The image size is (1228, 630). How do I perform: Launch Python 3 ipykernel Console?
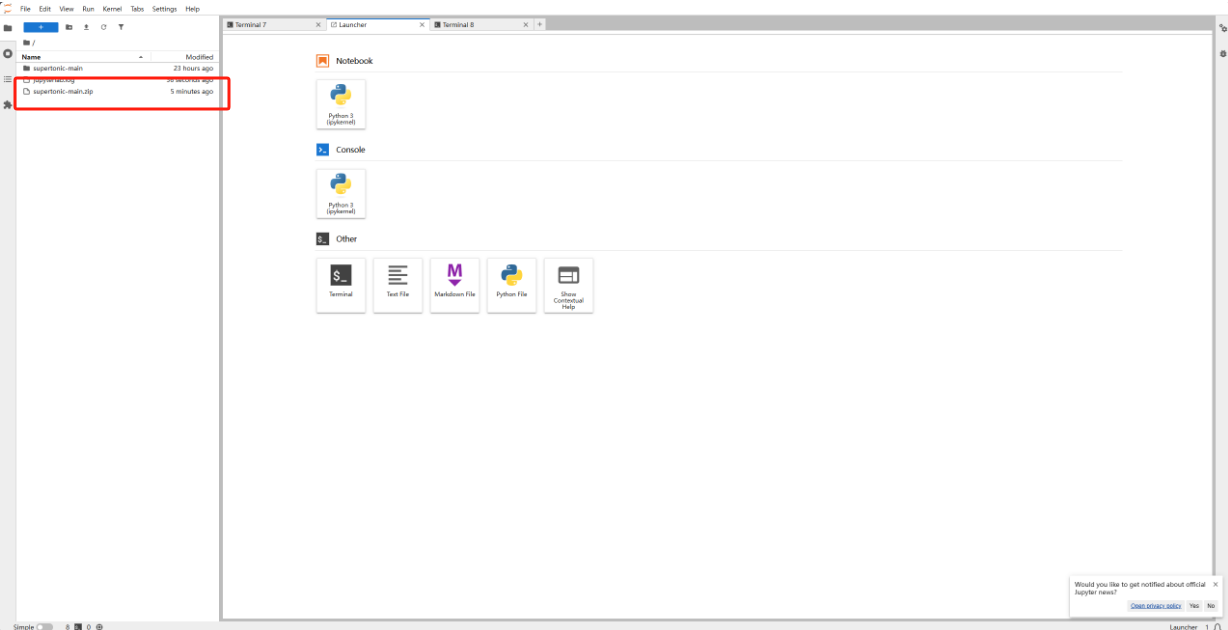[341, 194]
